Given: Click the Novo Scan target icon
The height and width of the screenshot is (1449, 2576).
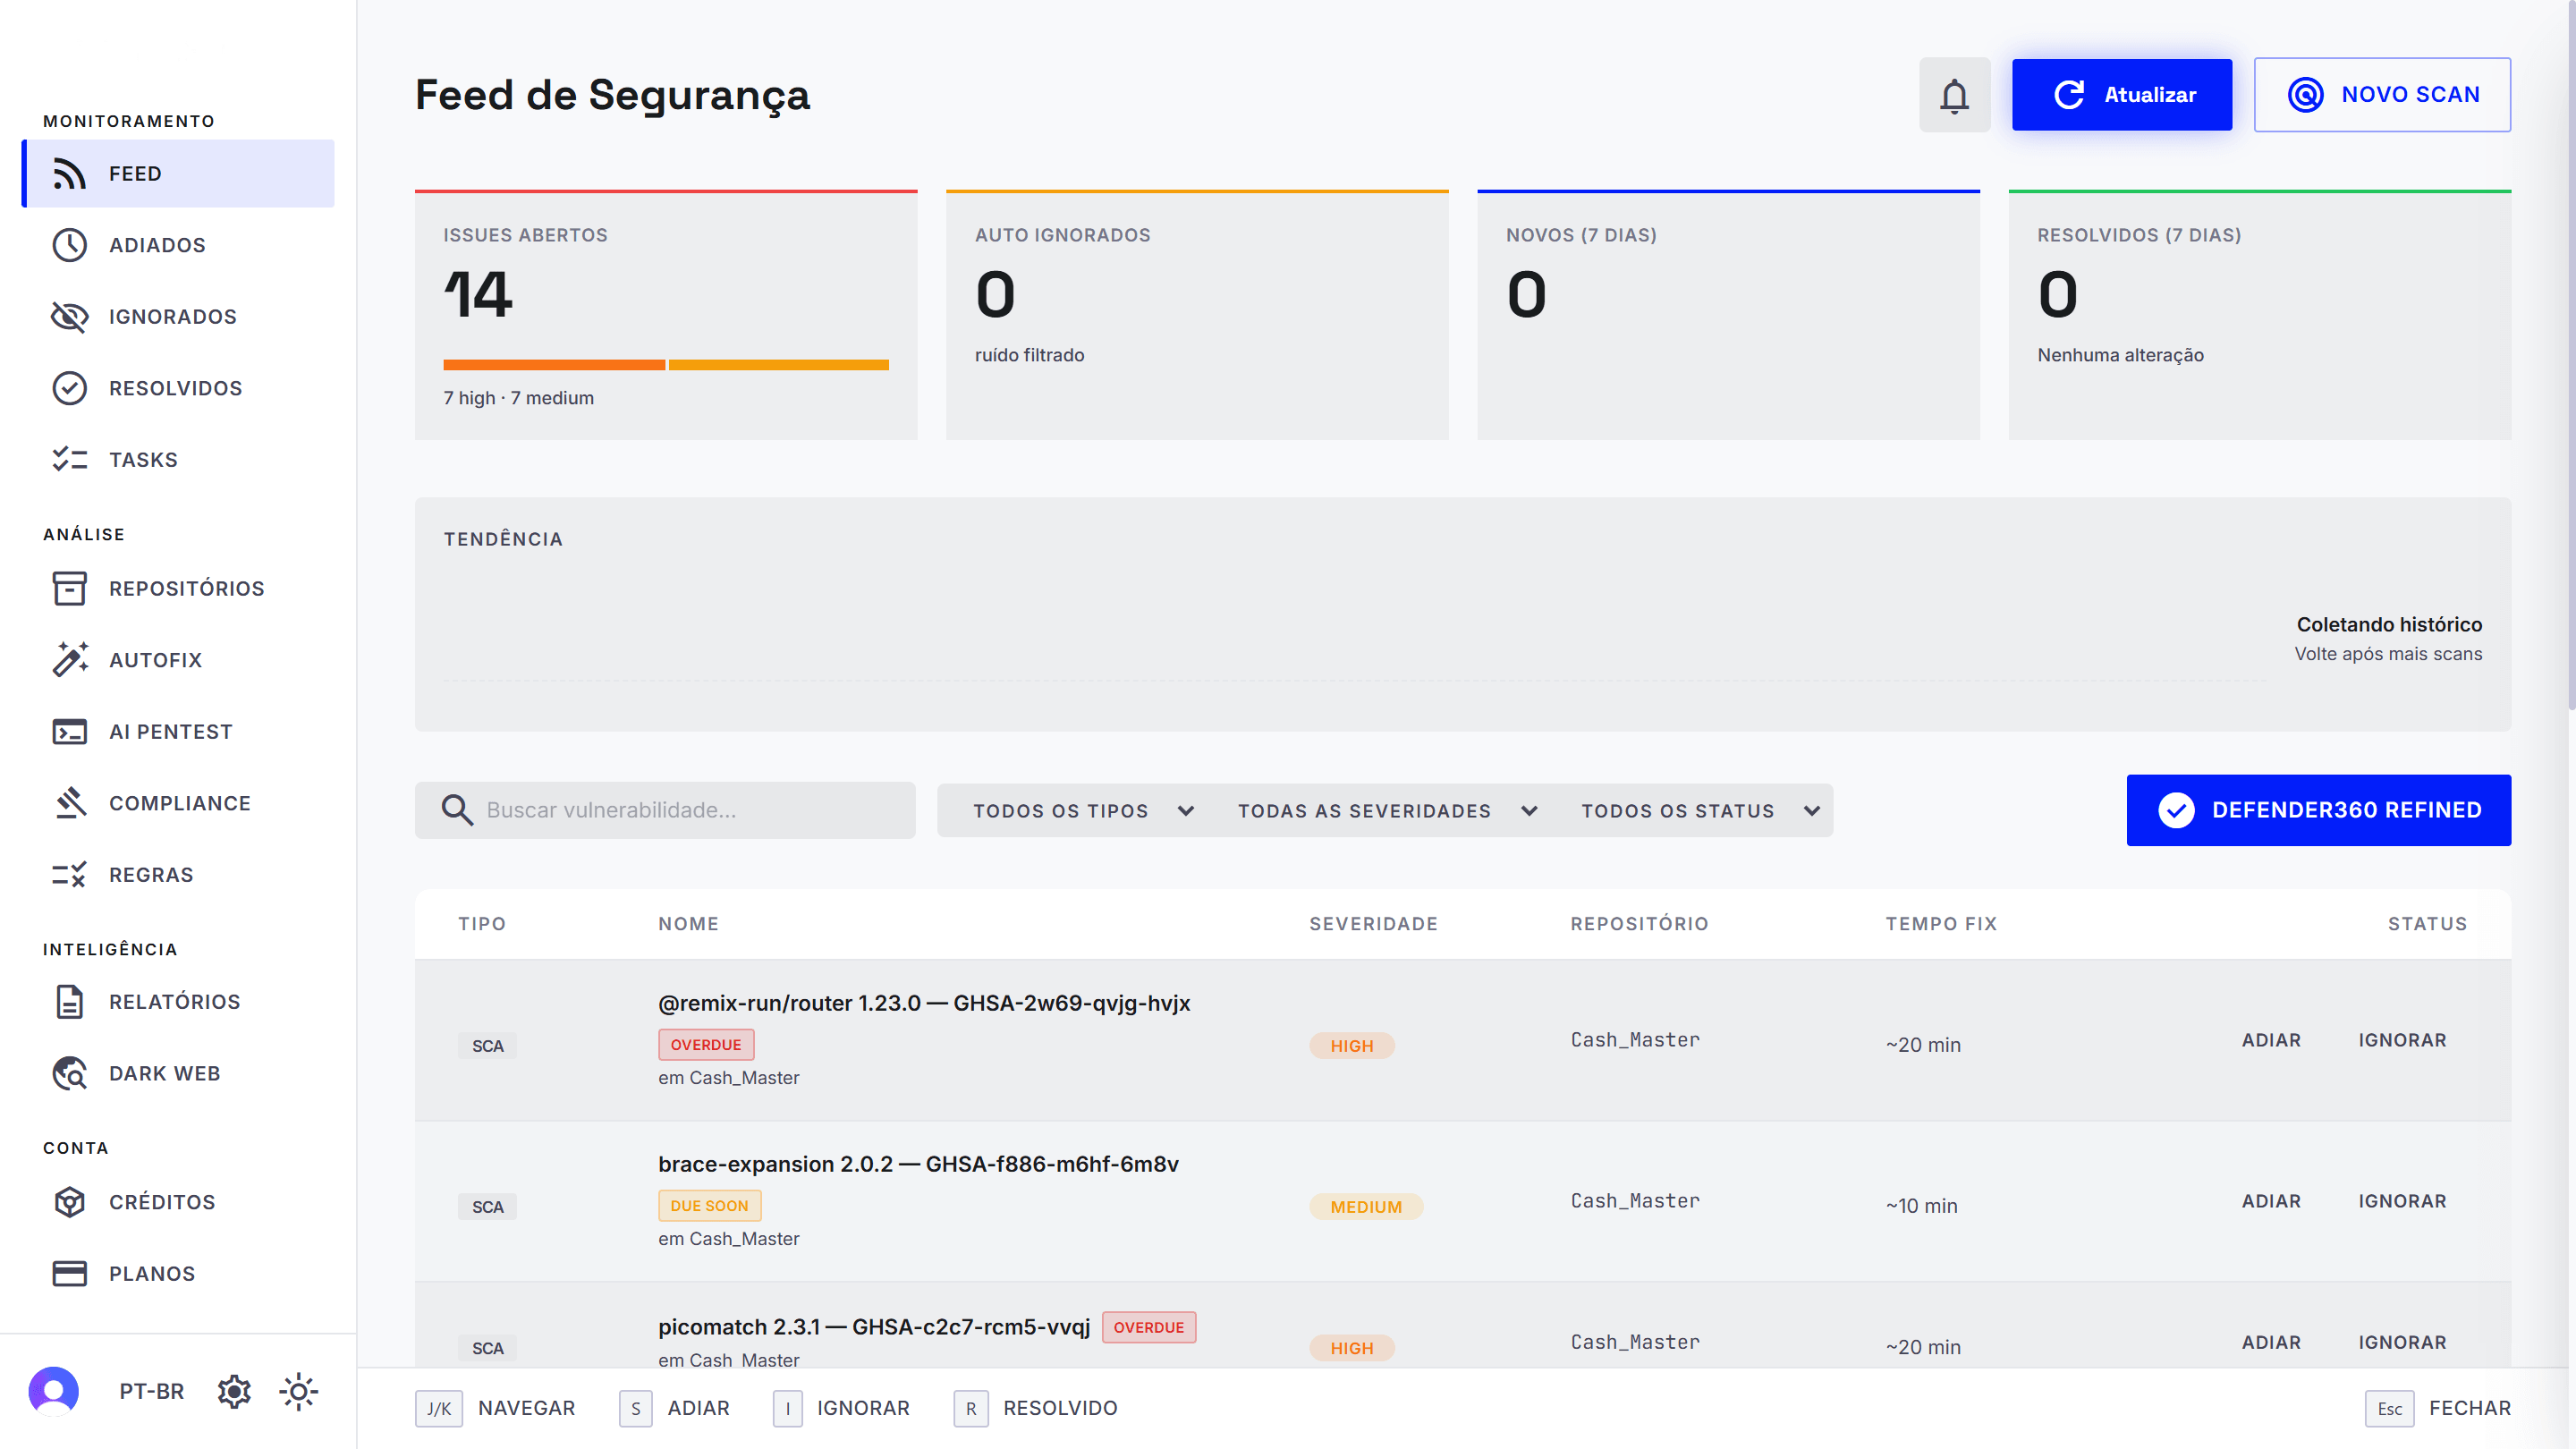Looking at the screenshot, I should coord(2305,95).
